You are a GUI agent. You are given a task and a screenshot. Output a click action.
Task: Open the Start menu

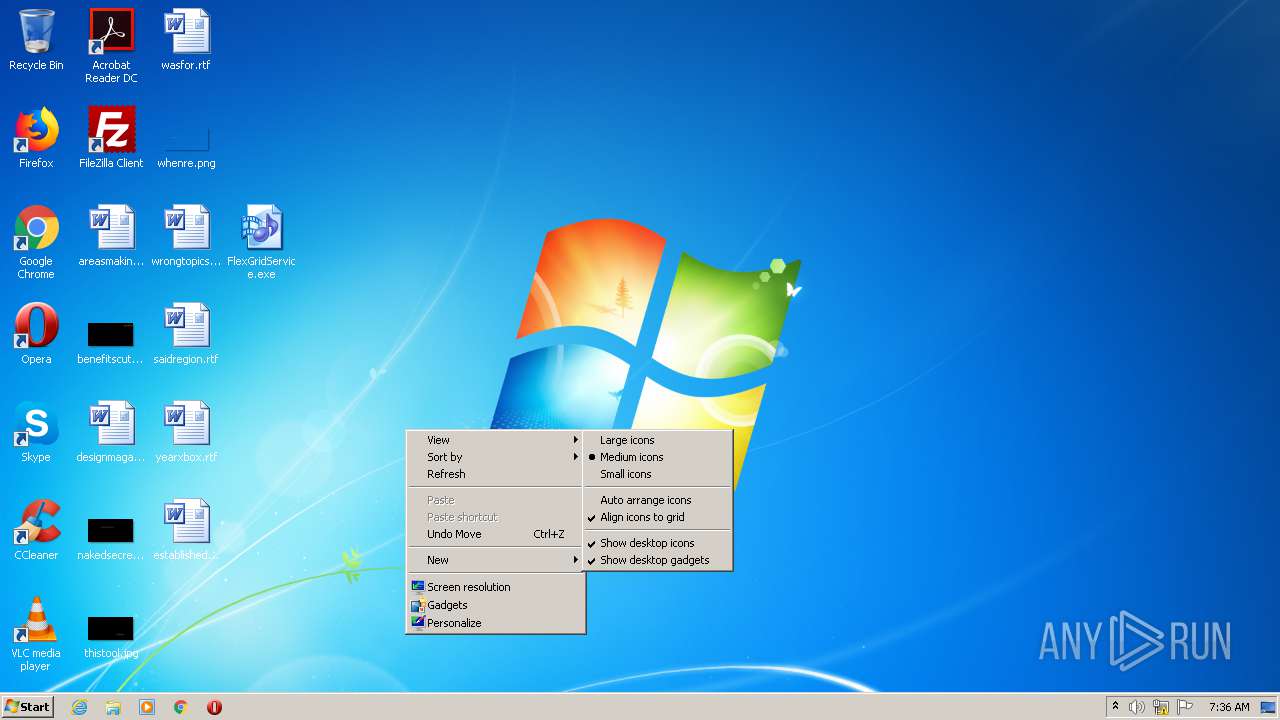pyautogui.click(x=27, y=707)
